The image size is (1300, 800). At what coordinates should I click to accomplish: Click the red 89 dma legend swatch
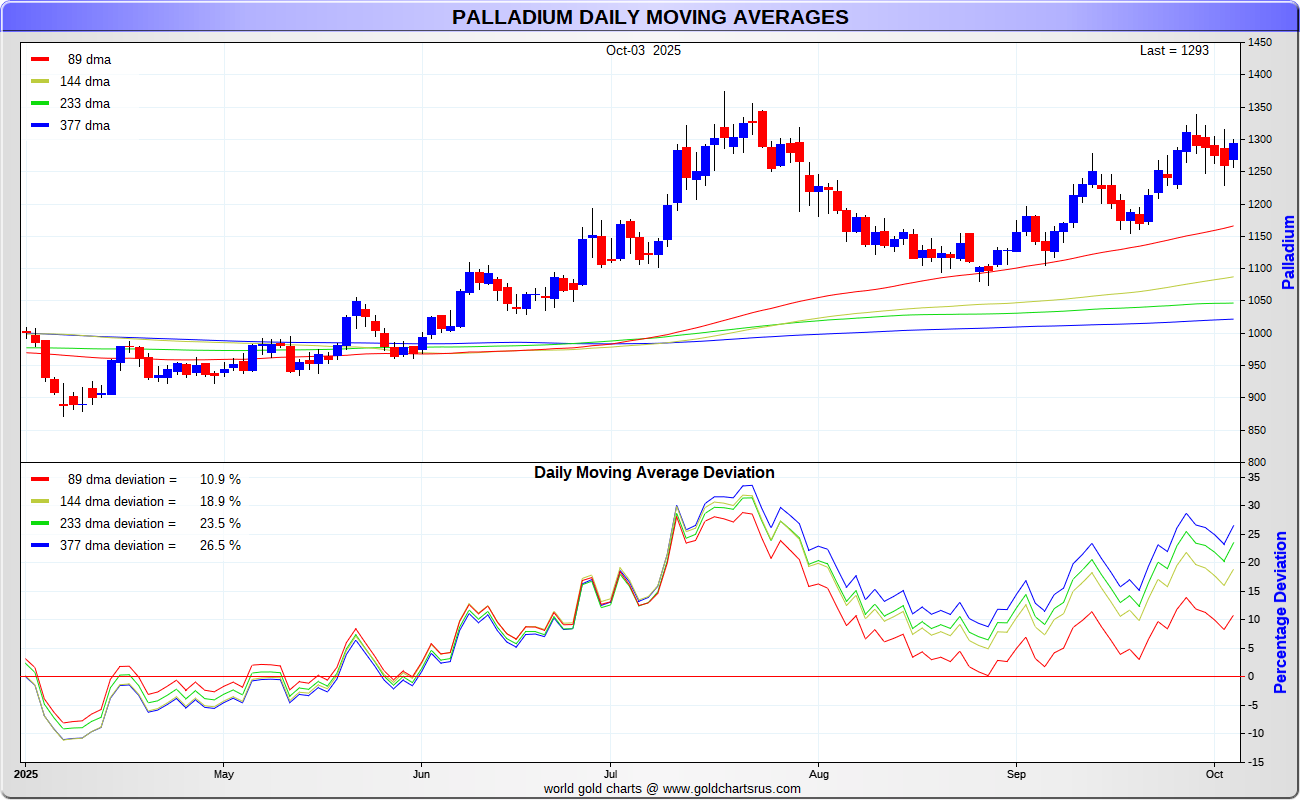click(40, 59)
